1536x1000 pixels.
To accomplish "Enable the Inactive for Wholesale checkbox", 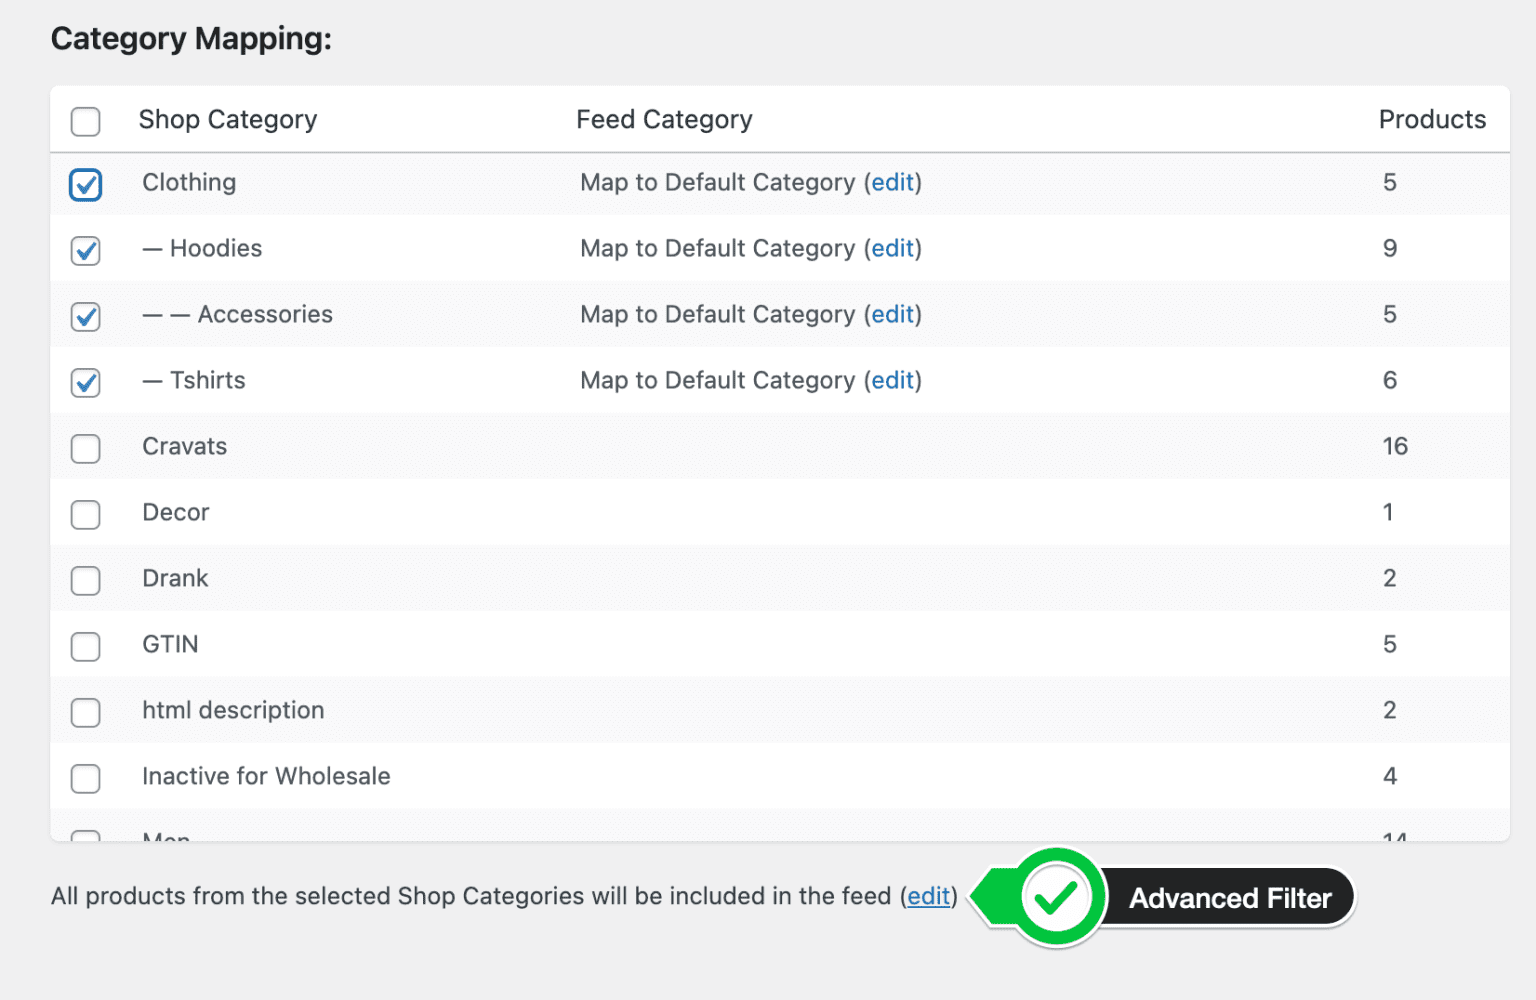I will point(85,779).
